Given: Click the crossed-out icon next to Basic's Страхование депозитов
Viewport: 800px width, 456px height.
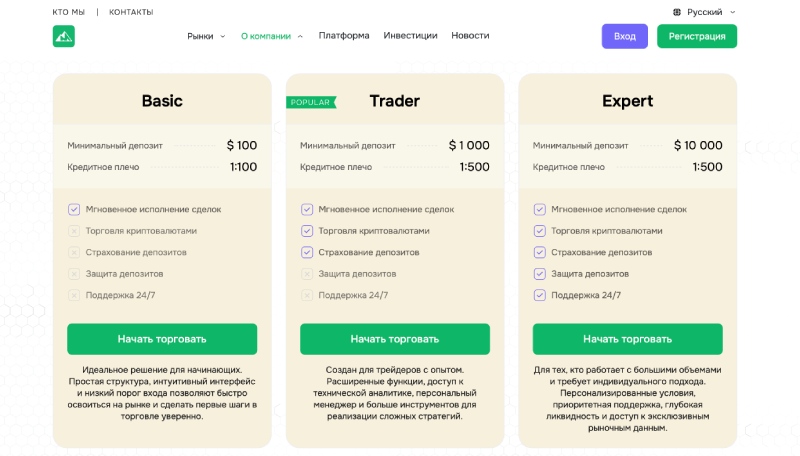Looking at the screenshot, I should [x=74, y=252].
